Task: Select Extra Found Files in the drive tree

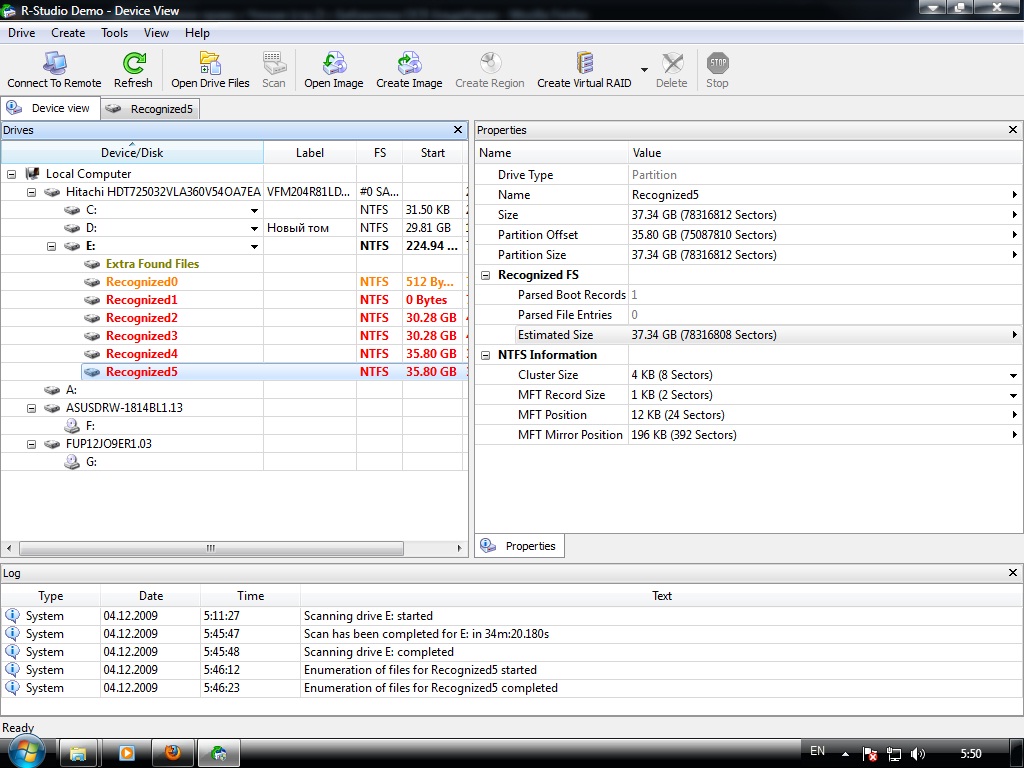Action: [152, 264]
